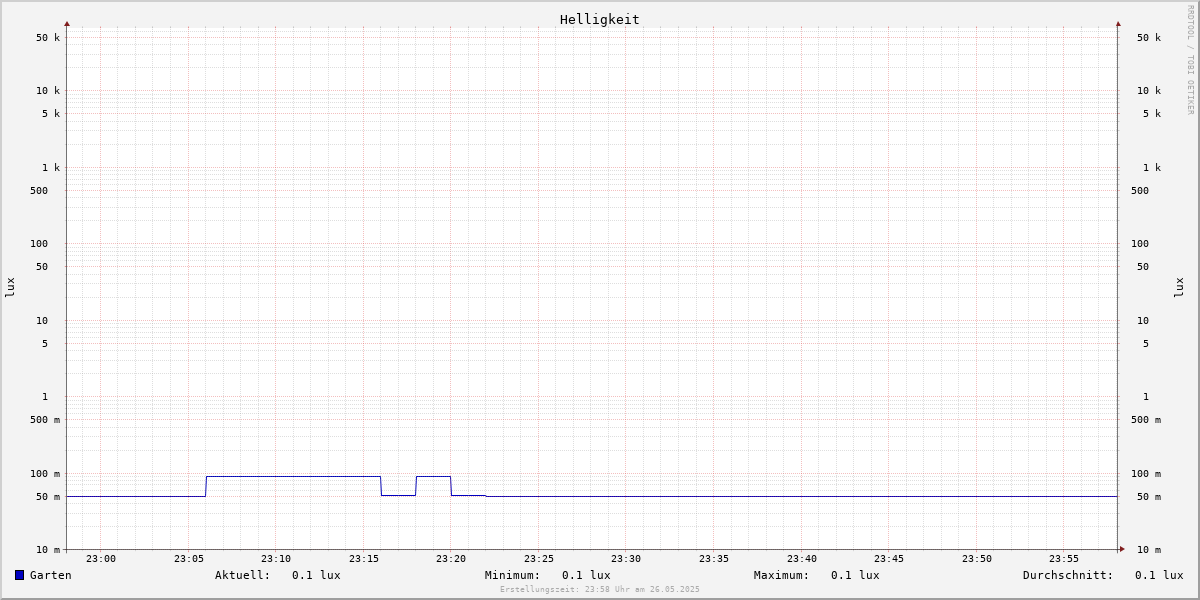
Task: Click the left axis 1 k label
Action: pyautogui.click(x=51, y=168)
